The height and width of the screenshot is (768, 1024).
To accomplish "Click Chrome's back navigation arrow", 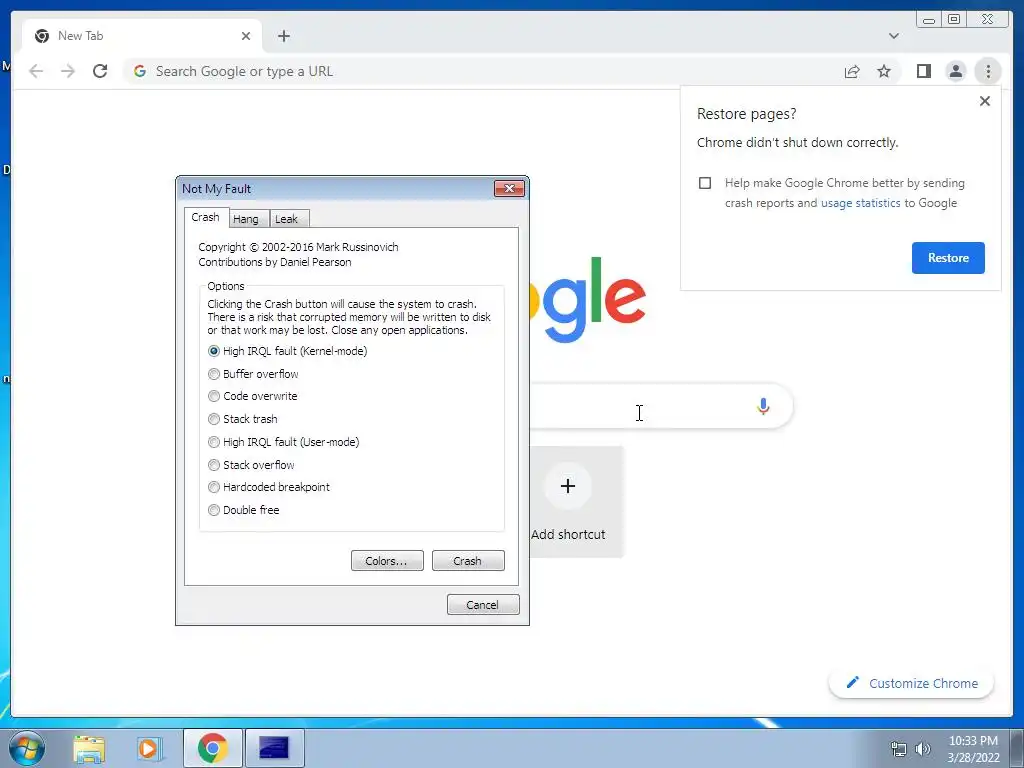I will tap(36, 71).
